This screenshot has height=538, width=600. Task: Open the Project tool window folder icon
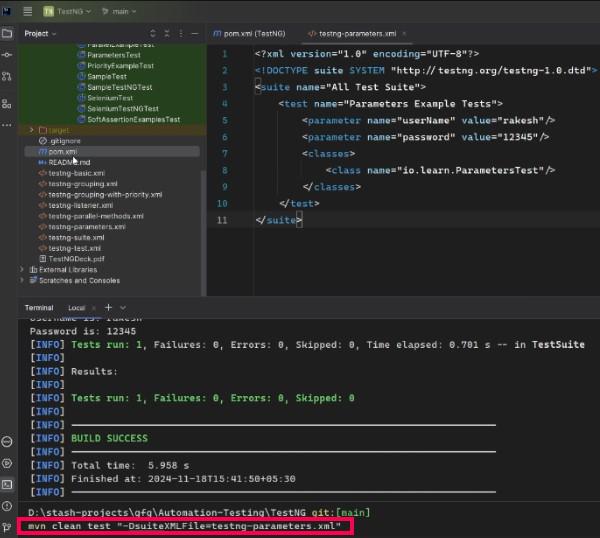coord(8,33)
